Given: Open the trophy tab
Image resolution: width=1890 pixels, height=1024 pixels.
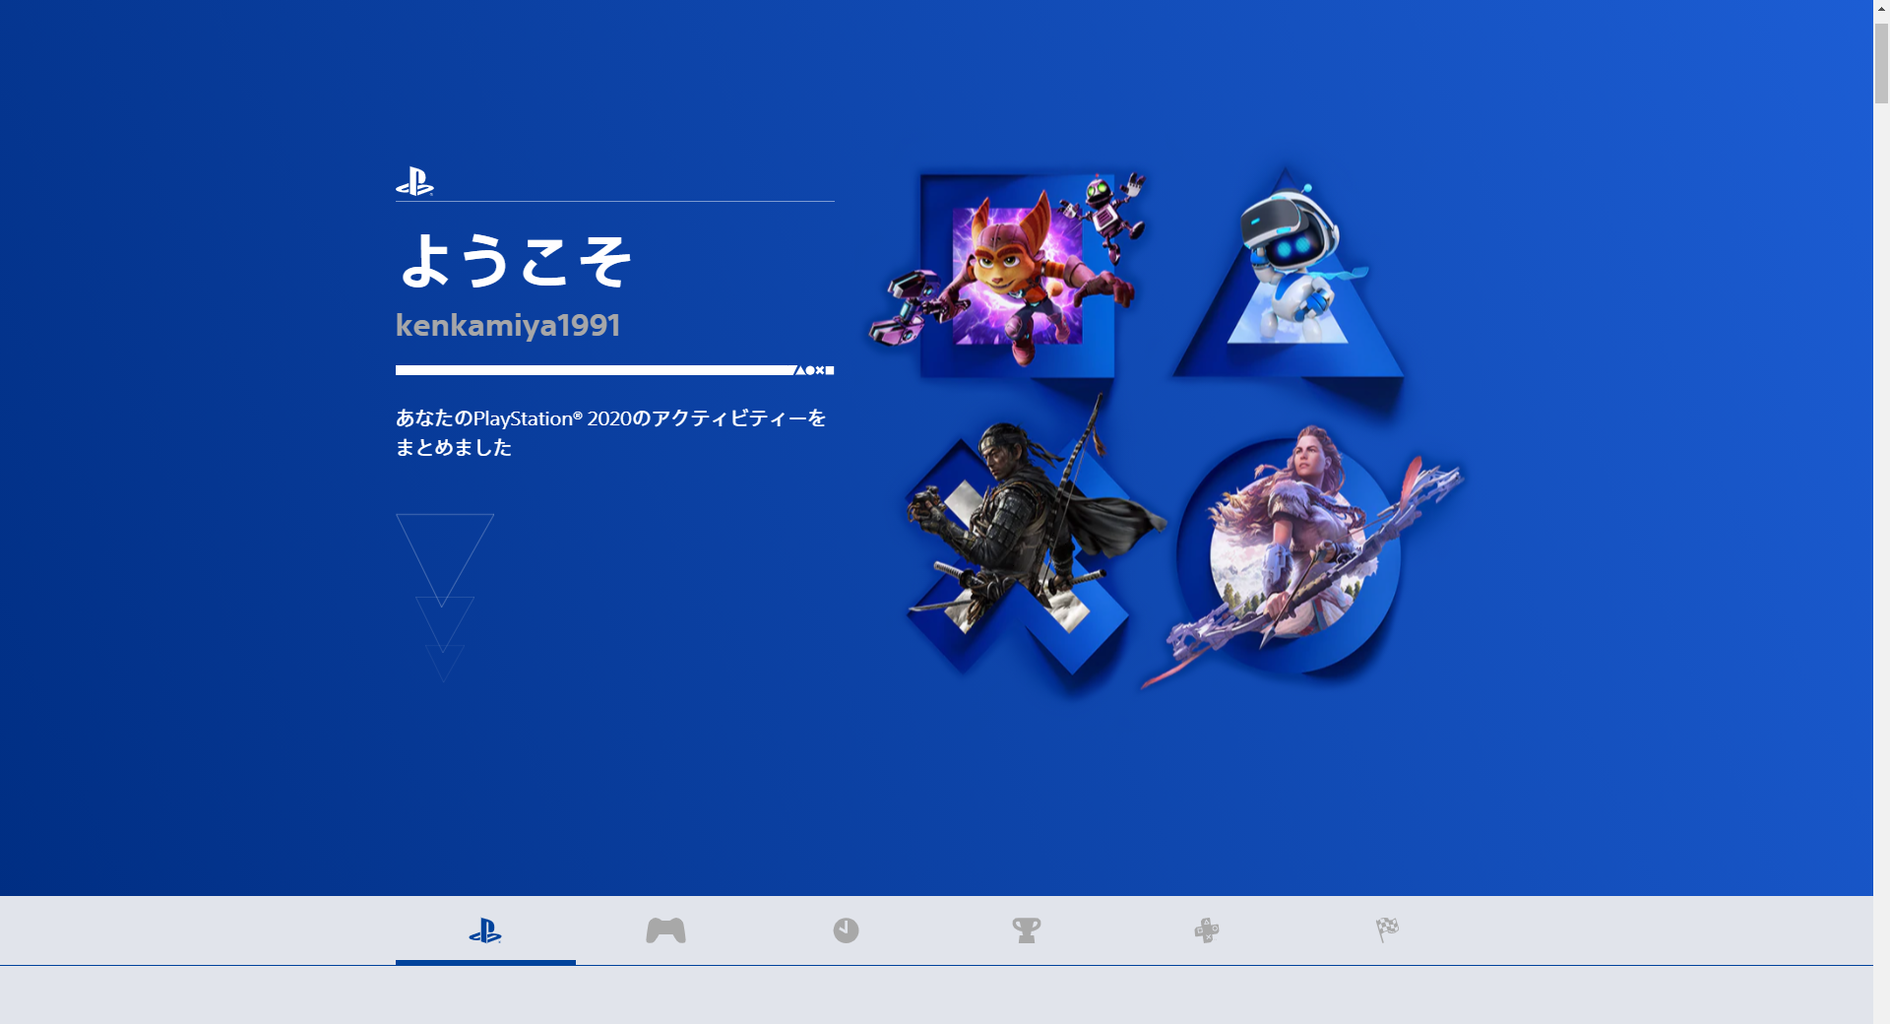Looking at the screenshot, I should tap(1026, 931).
